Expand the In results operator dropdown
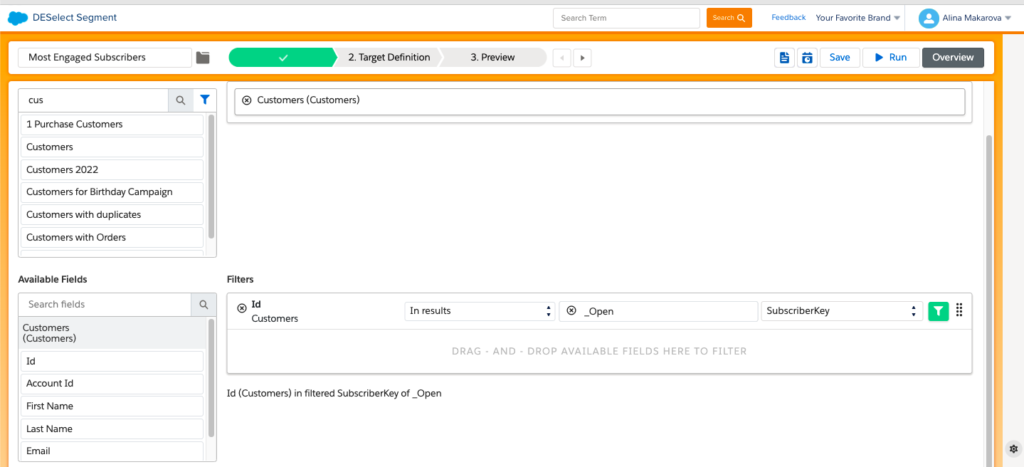Screen dimensions: 1024x467 (479, 311)
